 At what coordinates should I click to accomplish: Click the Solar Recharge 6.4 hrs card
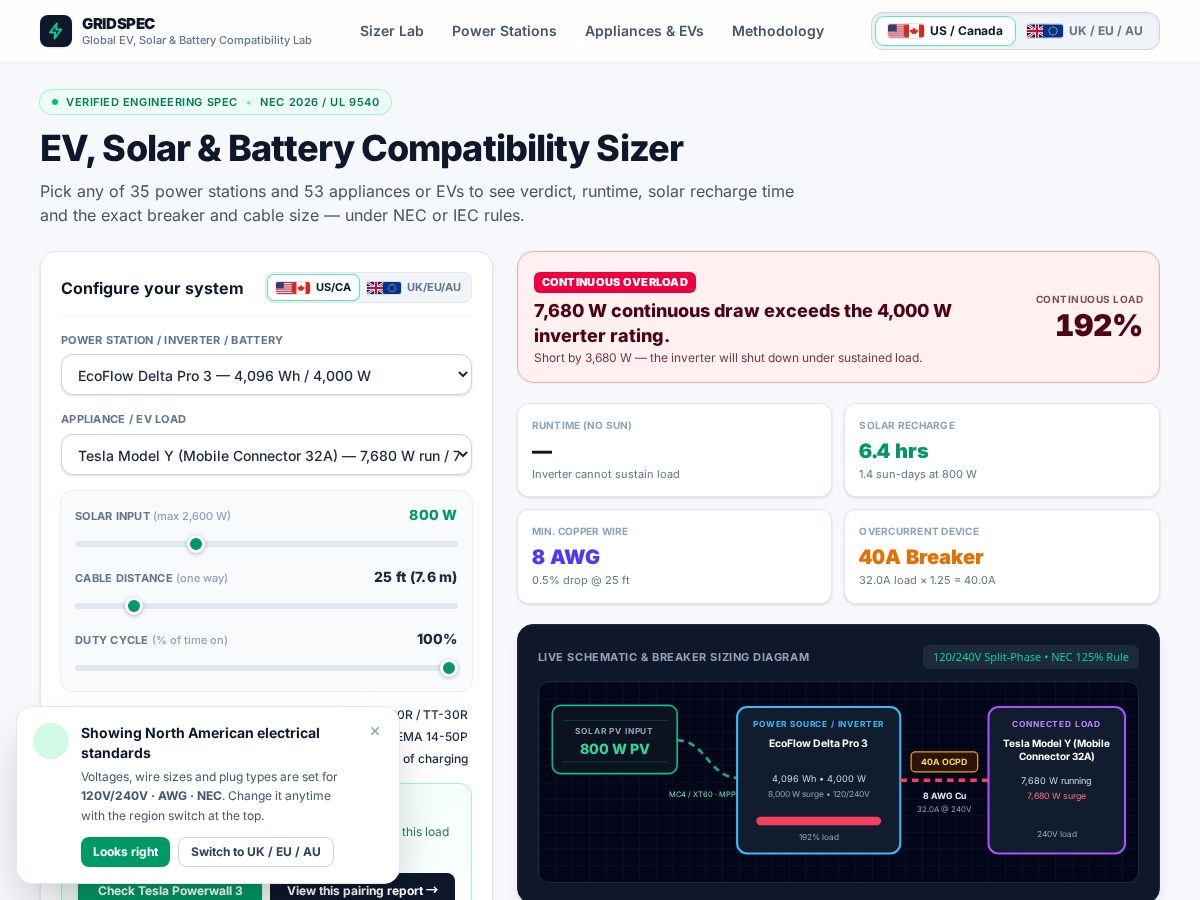click(x=1002, y=450)
